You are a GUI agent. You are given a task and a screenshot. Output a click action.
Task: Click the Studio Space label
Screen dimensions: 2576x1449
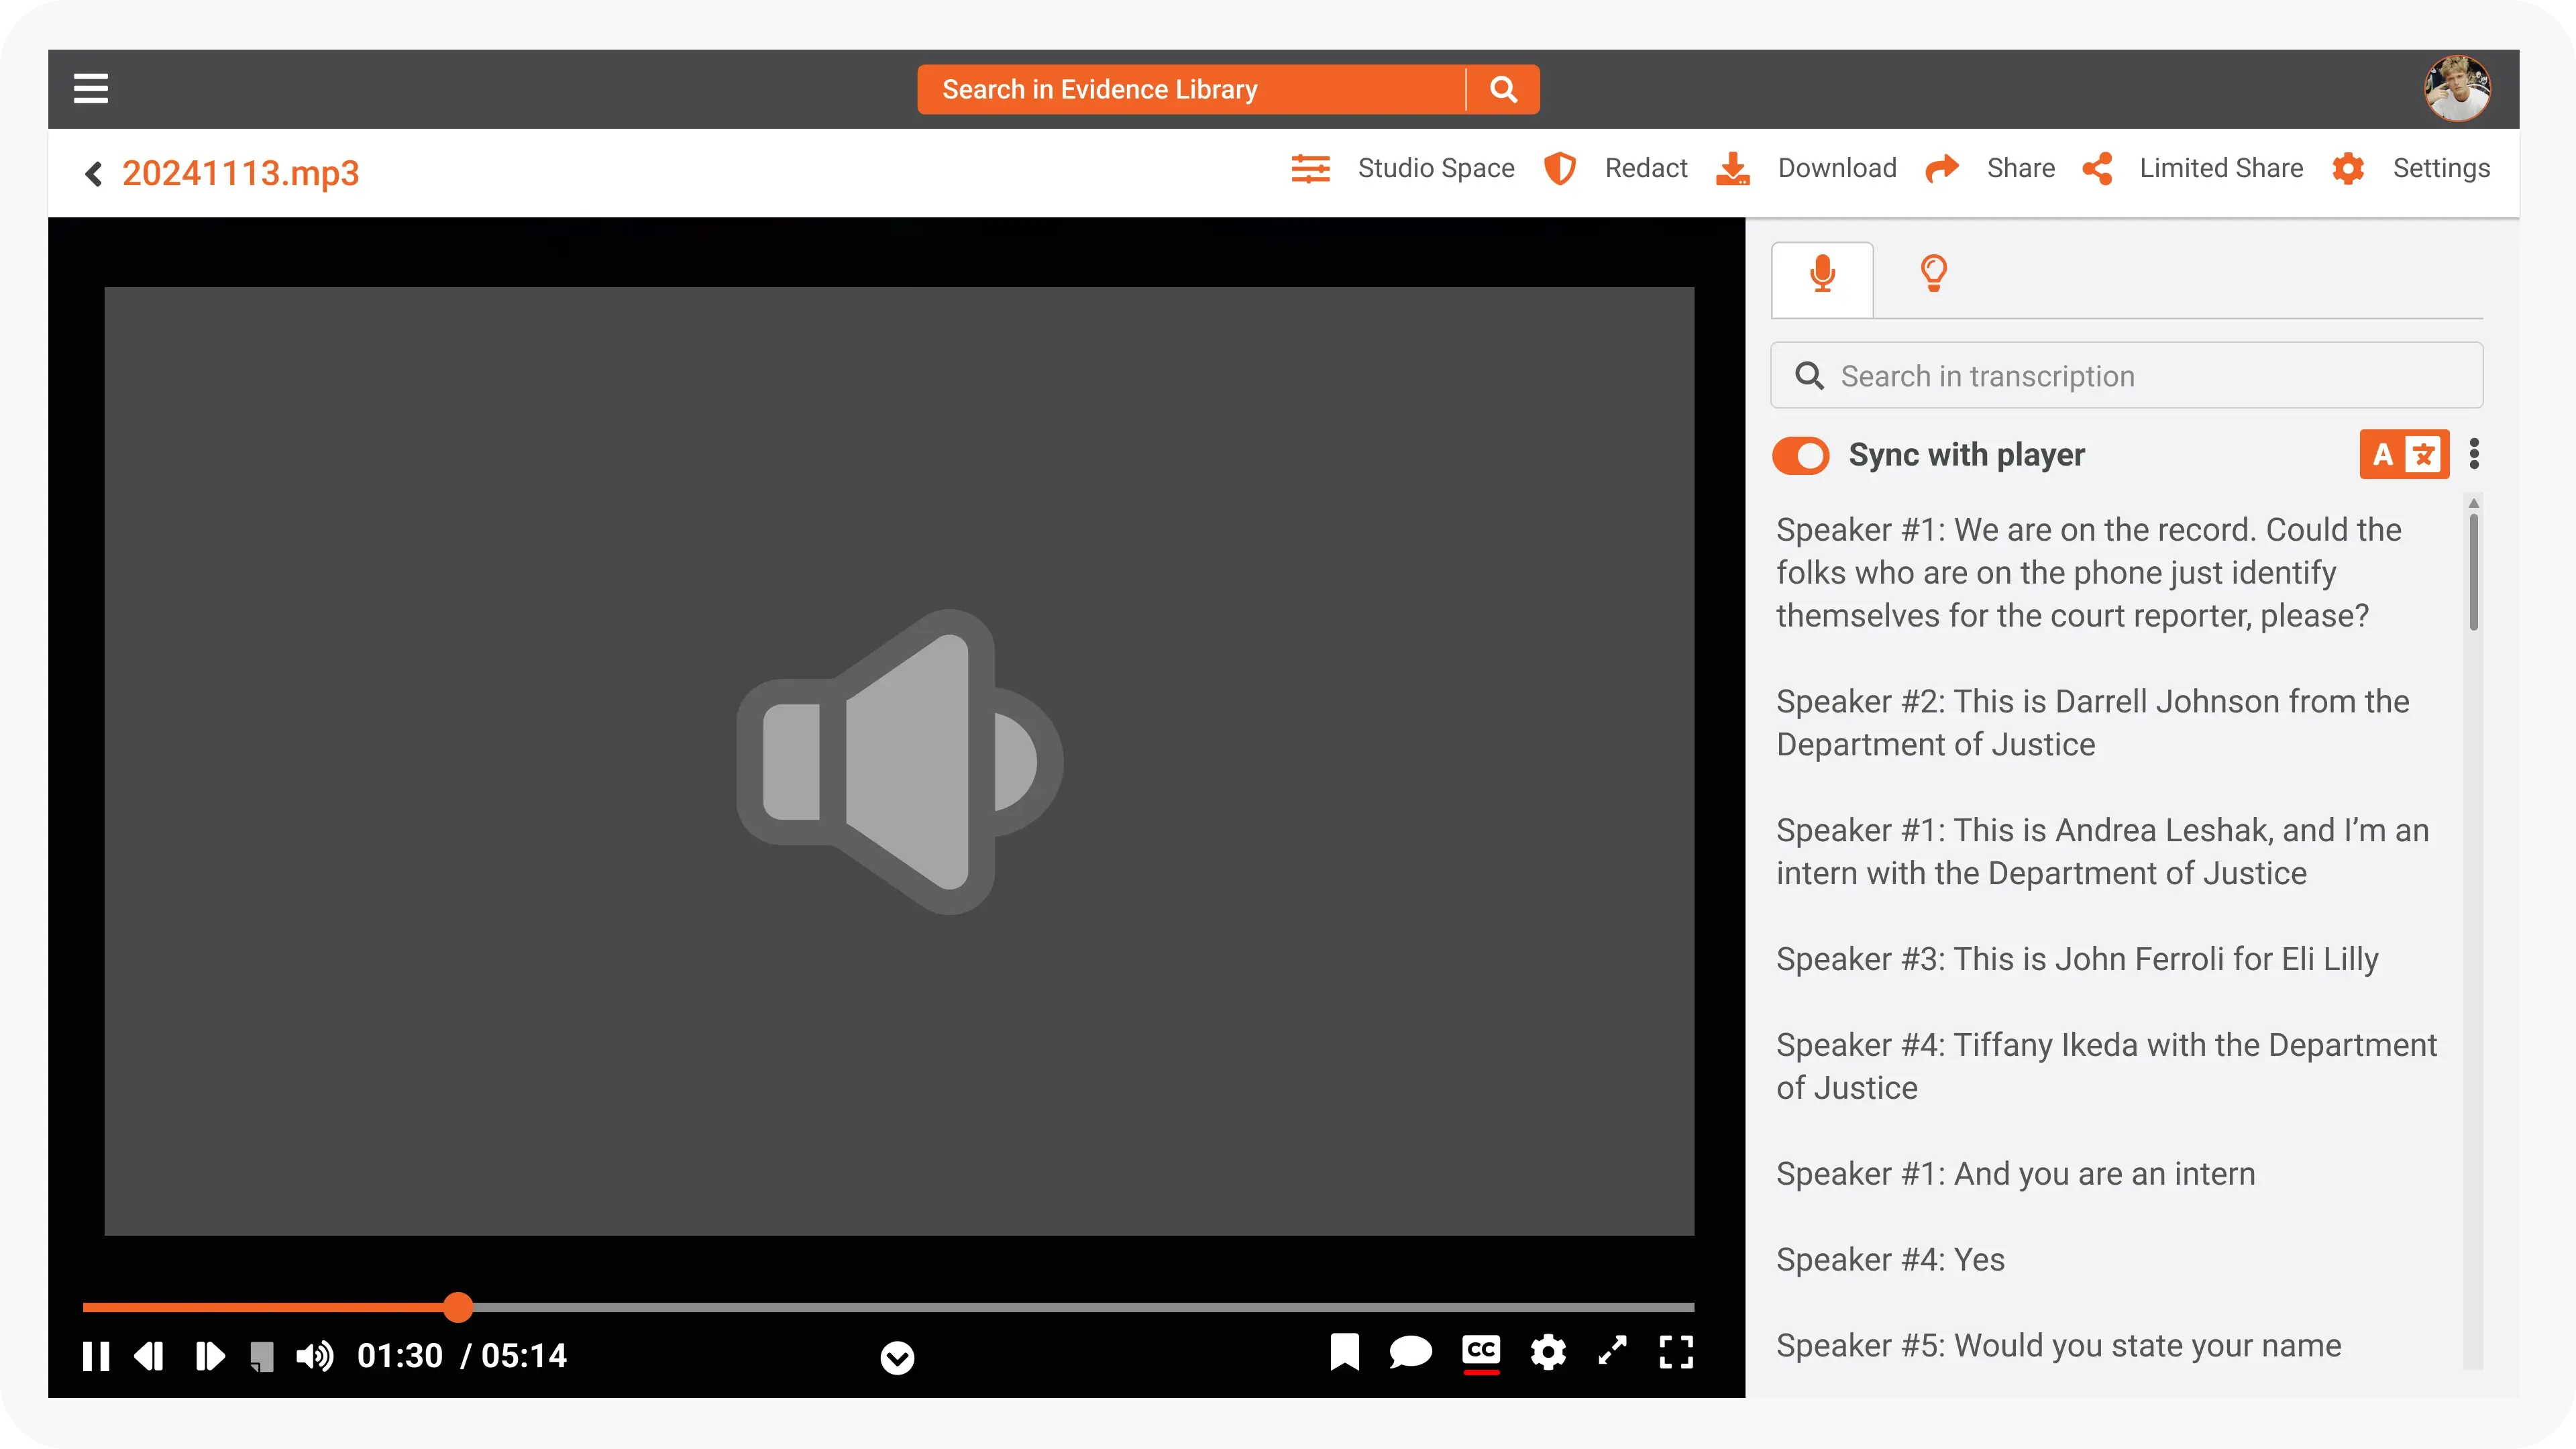(1436, 168)
